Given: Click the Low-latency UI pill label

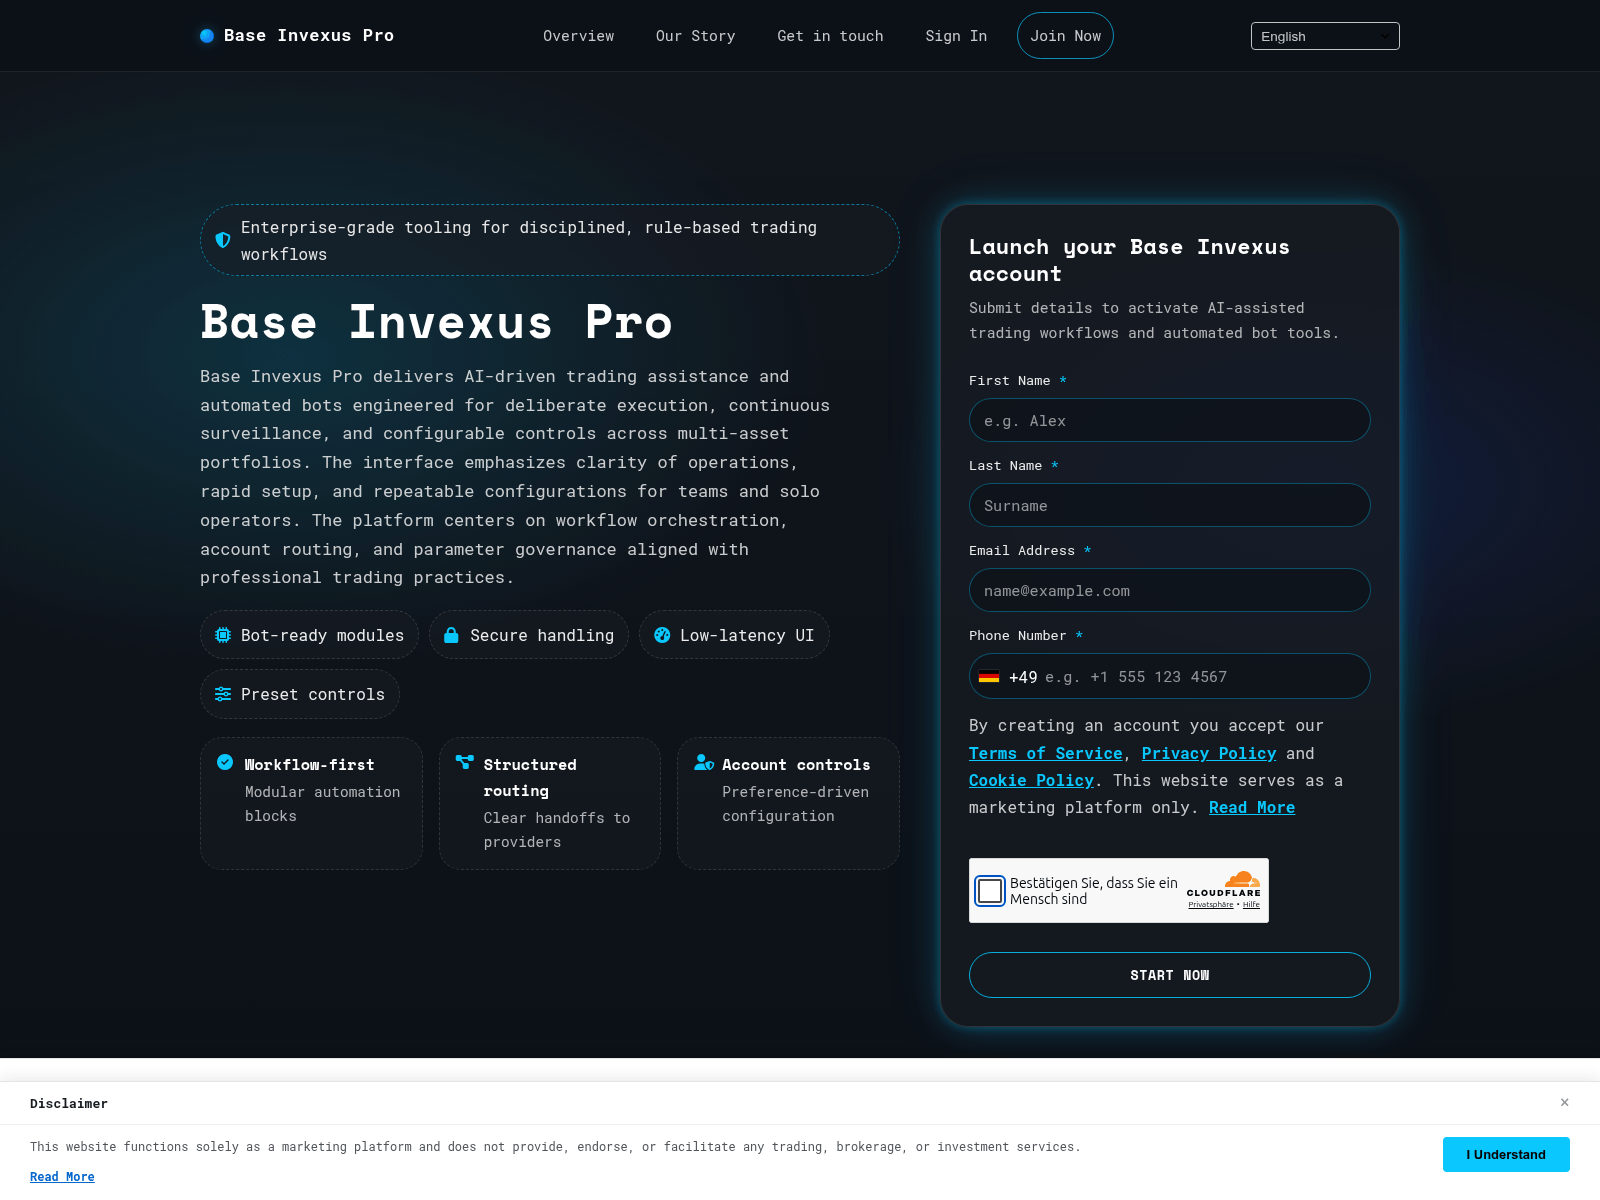Looking at the screenshot, I should click(747, 635).
